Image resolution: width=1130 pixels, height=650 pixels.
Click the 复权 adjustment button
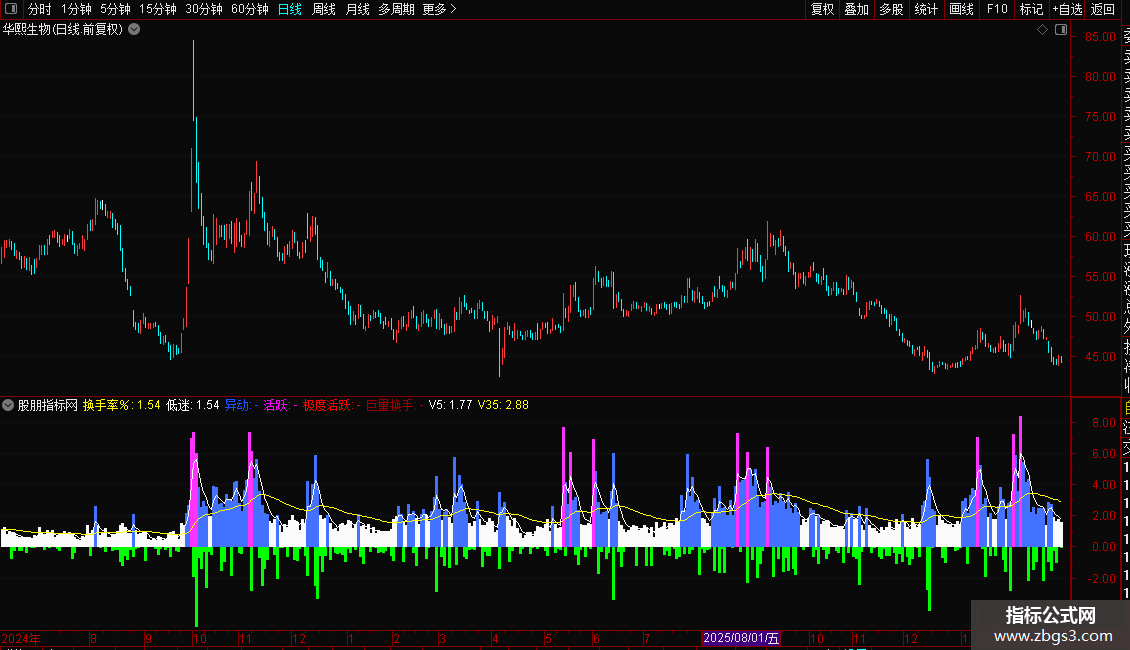point(822,9)
